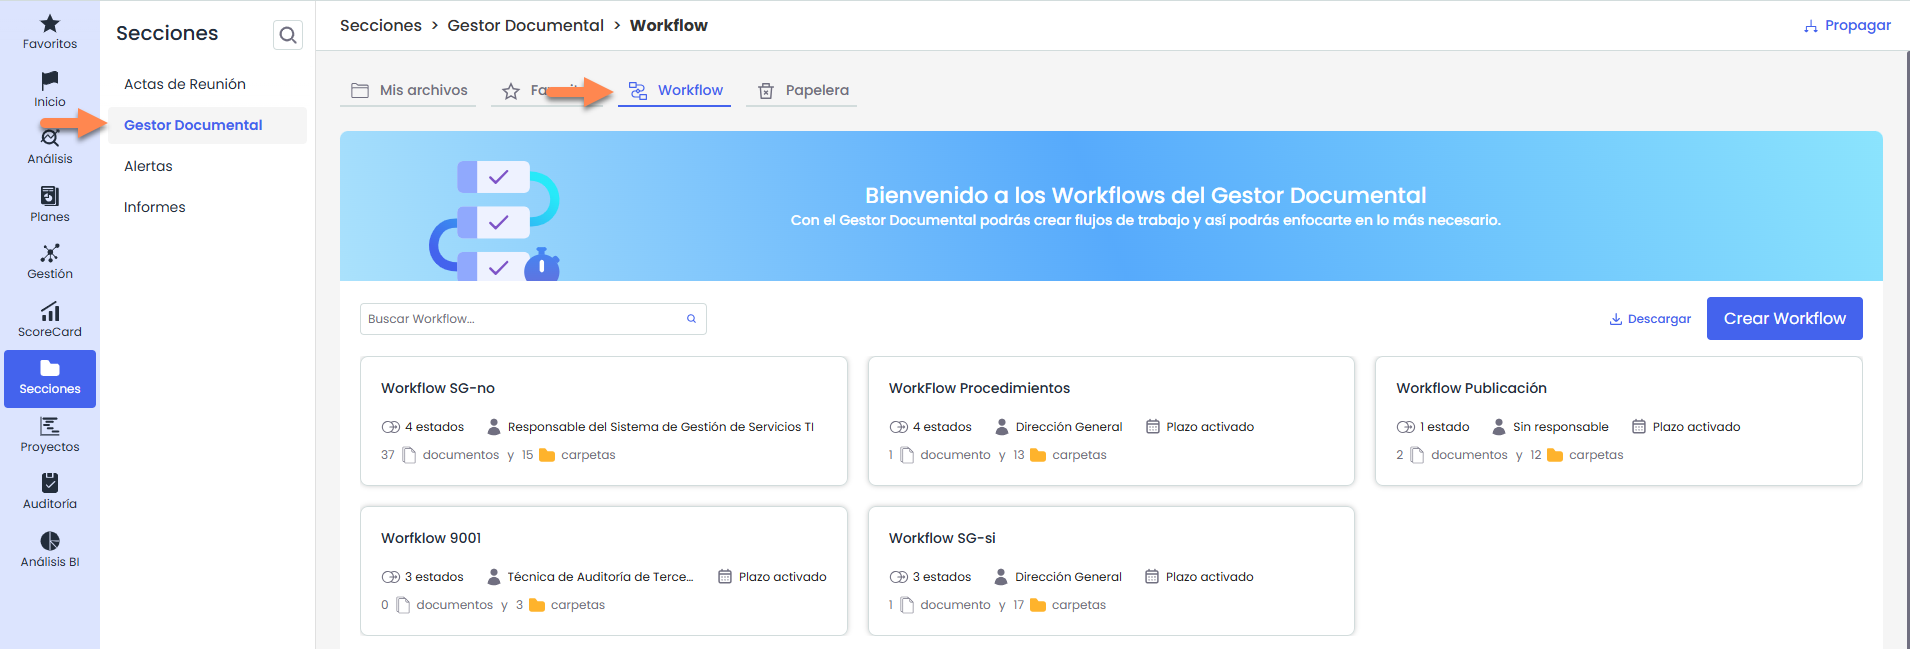
Task: Select Alertas in sections list
Action: point(148,166)
